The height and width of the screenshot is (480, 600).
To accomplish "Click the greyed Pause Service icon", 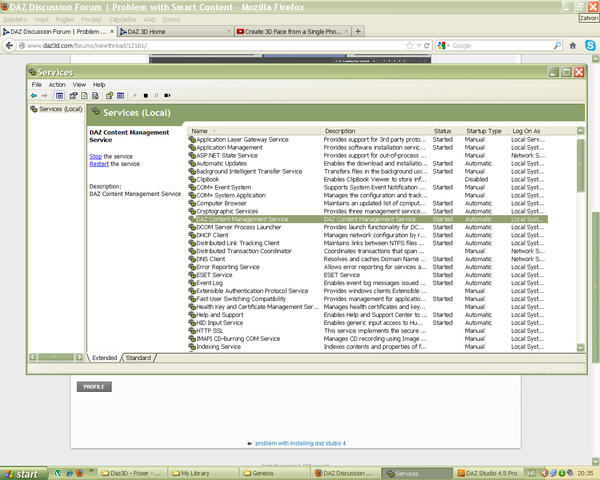I will (157, 96).
